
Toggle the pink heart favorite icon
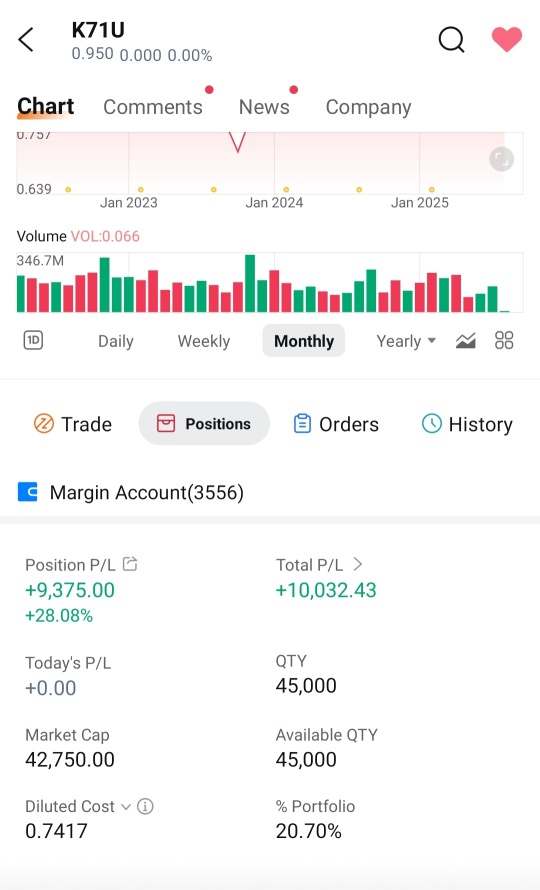coord(506,40)
